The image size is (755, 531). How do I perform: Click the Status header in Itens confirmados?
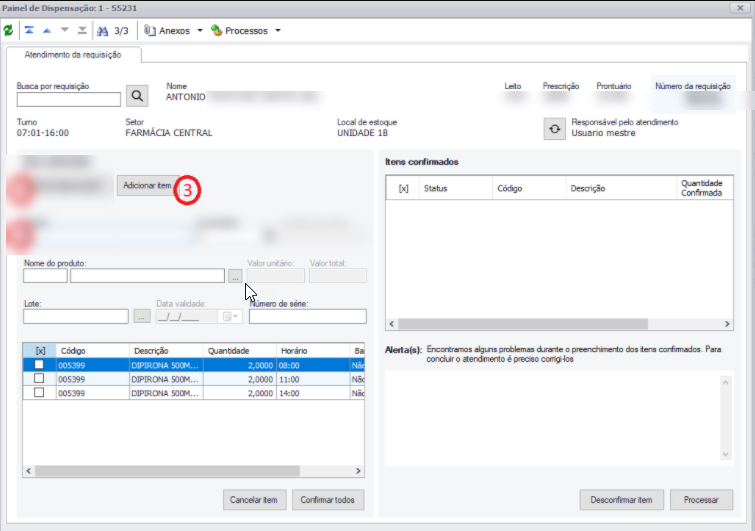(456, 188)
